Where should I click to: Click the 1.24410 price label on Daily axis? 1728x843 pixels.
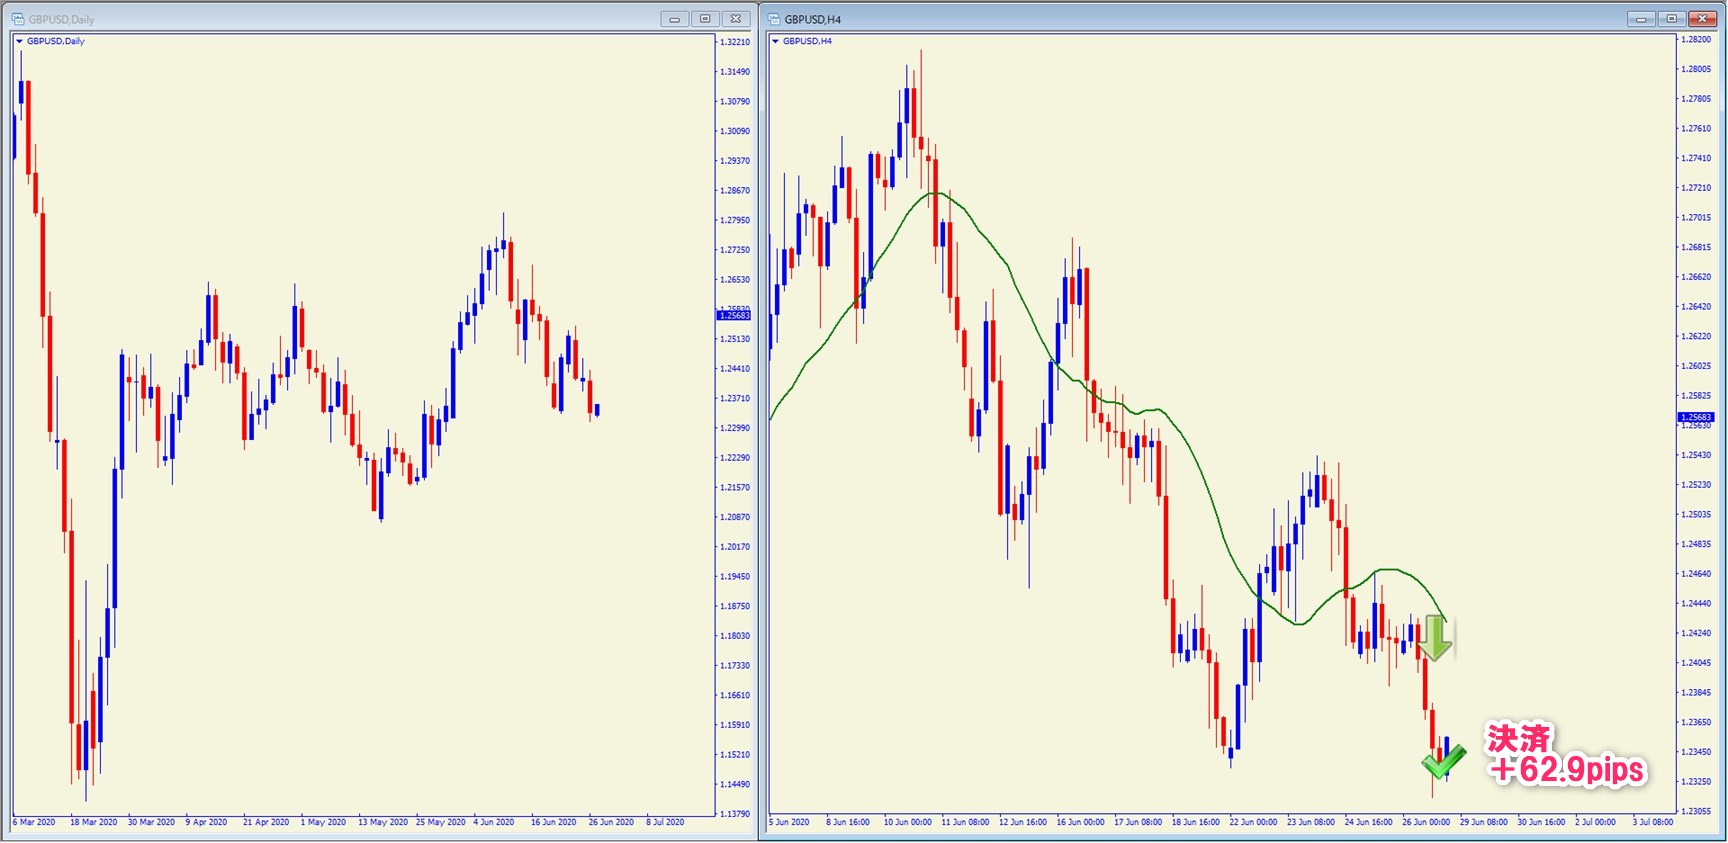pyautogui.click(x=735, y=369)
